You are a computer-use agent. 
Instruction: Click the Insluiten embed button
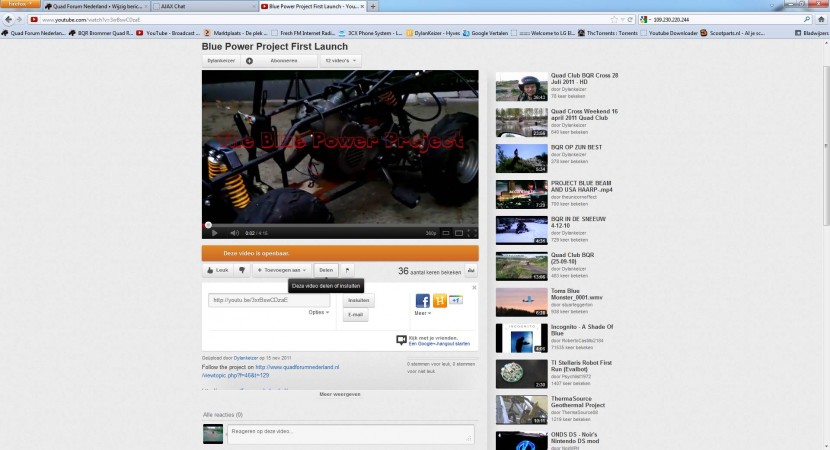[x=357, y=300]
